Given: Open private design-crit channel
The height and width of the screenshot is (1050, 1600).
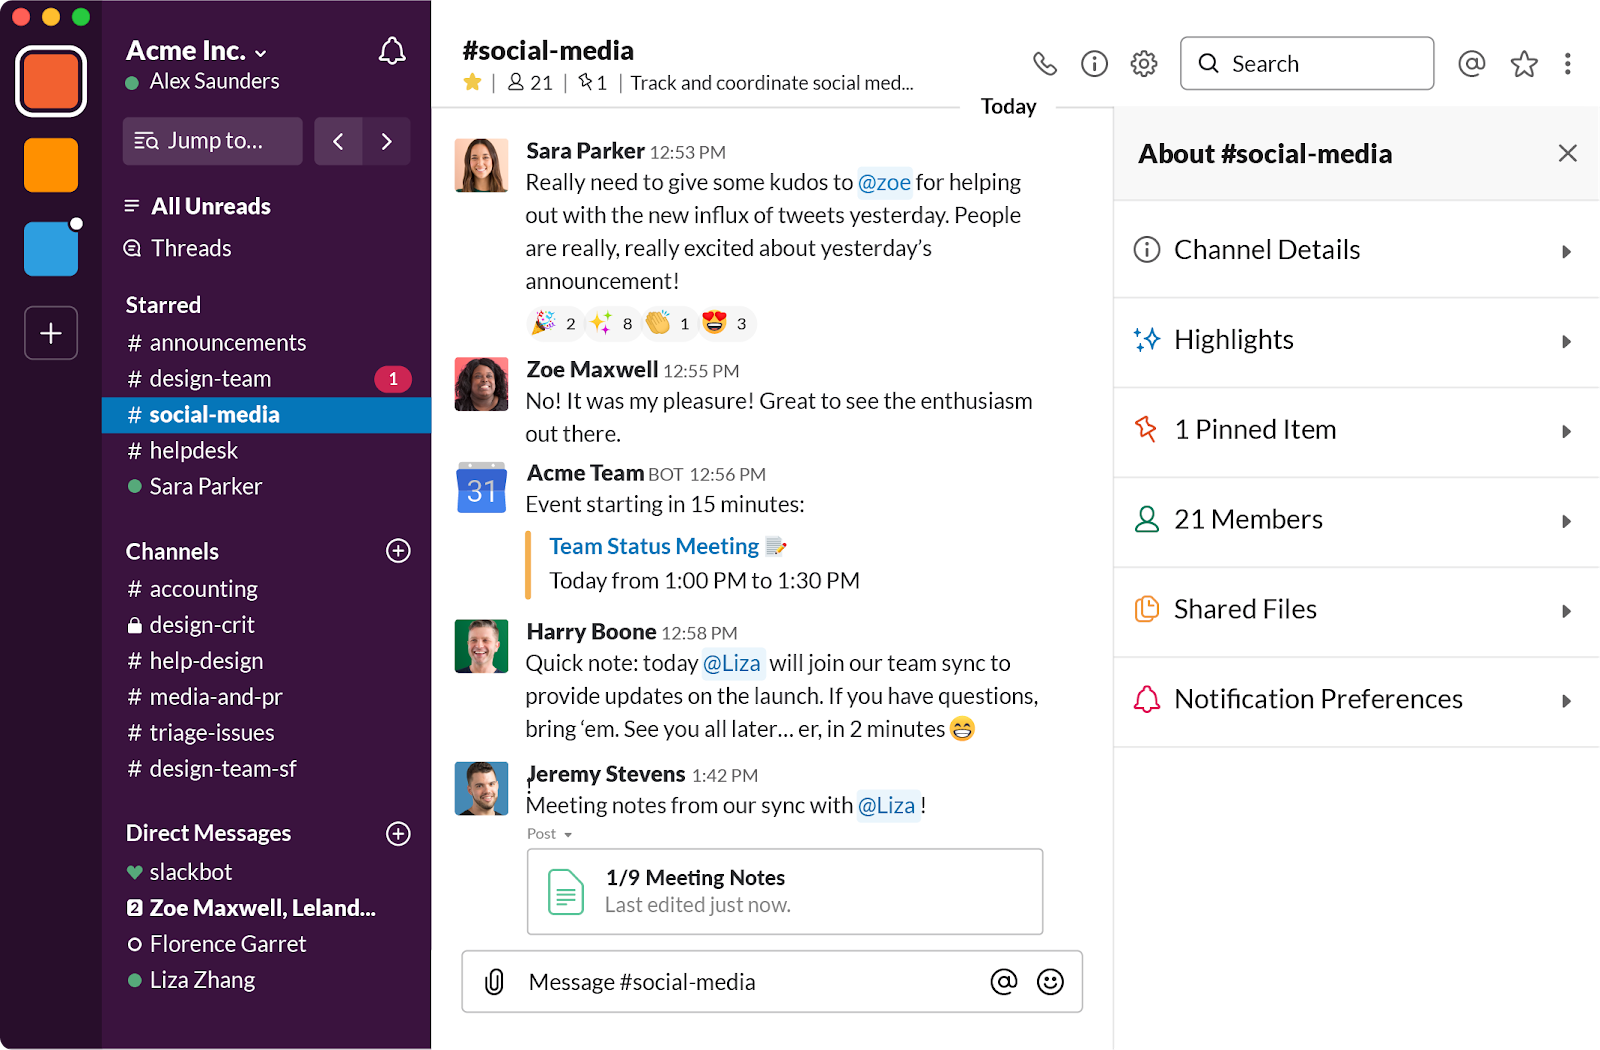Looking at the screenshot, I should click(266, 625).
